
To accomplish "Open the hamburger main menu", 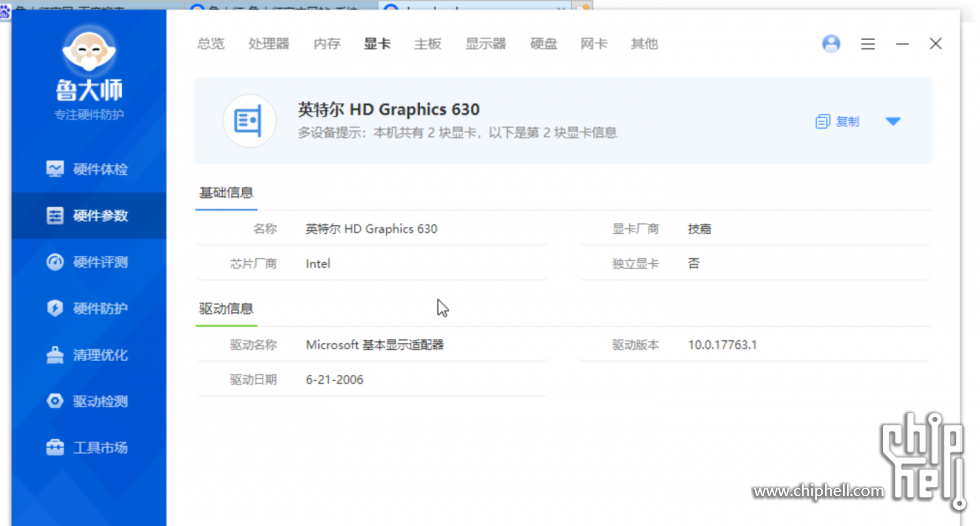I will pos(868,44).
